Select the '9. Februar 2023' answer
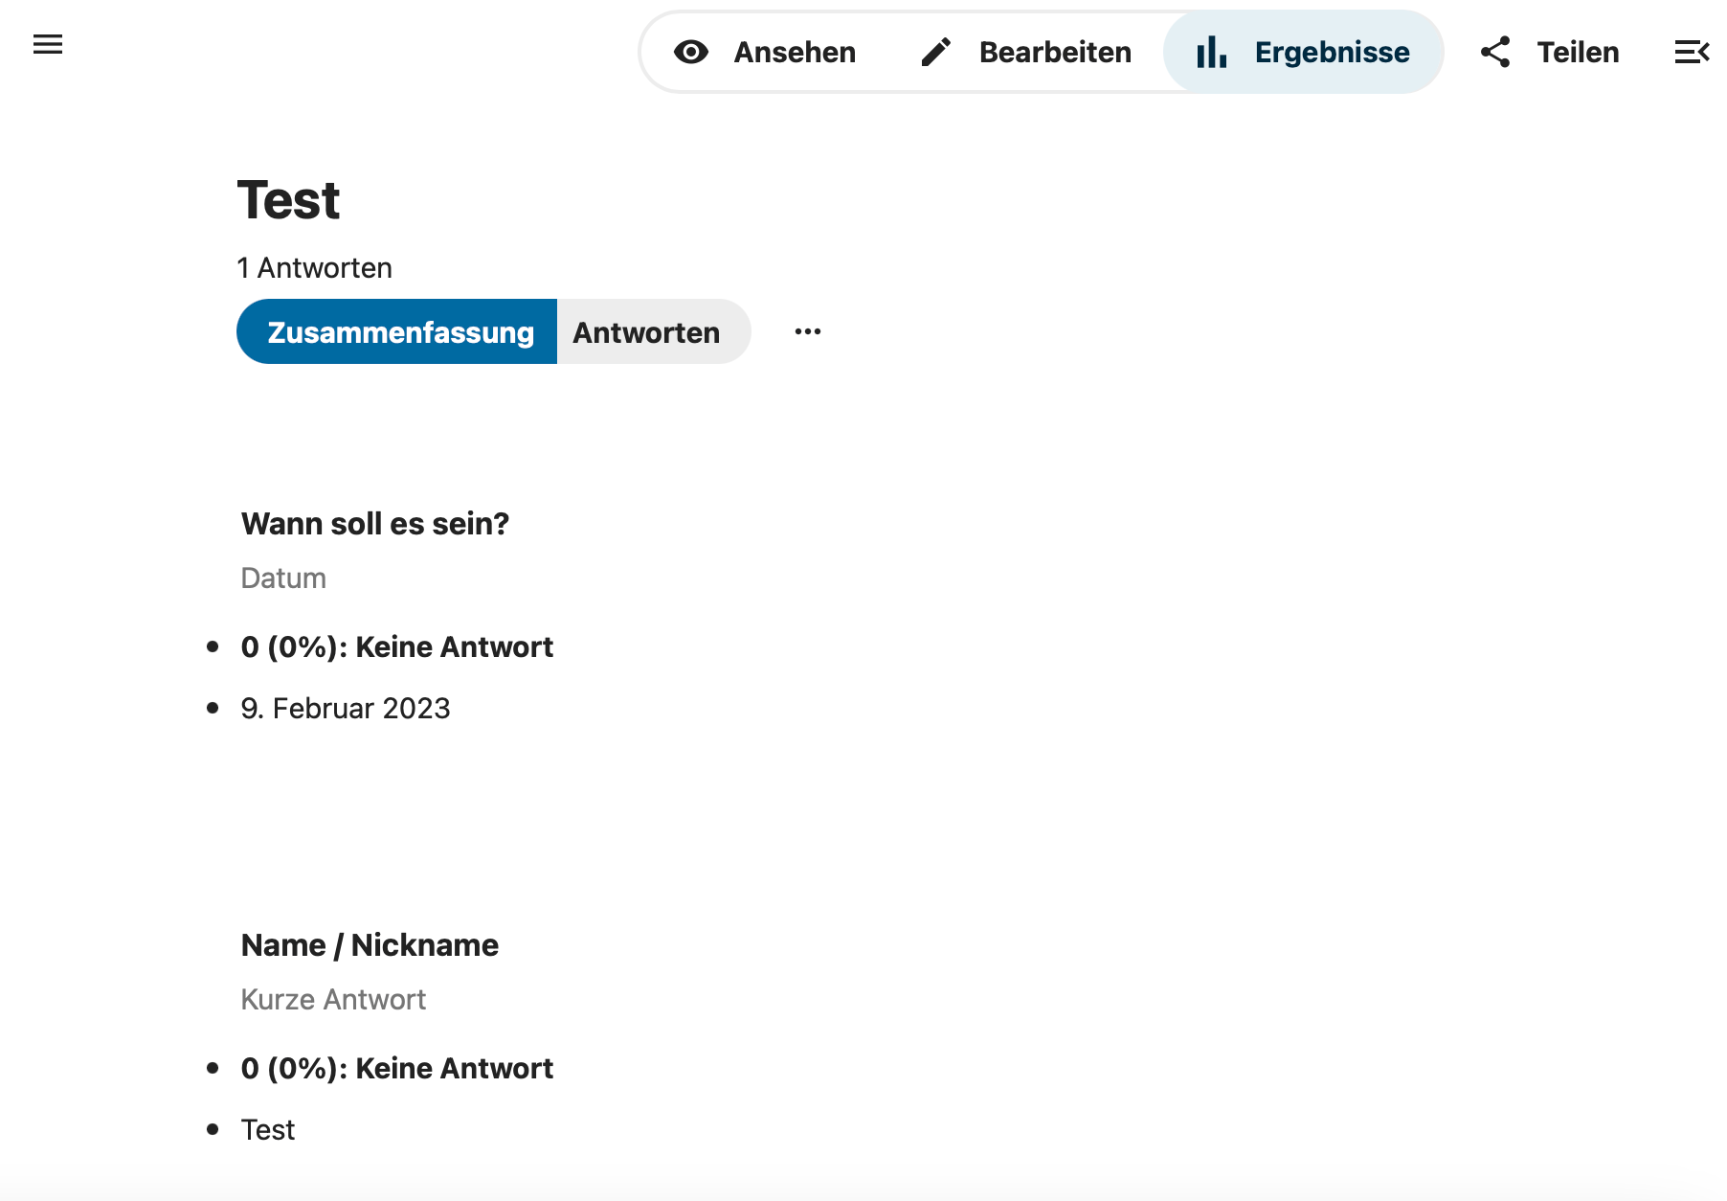This screenshot has height=1201, width=1727. coord(345,709)
